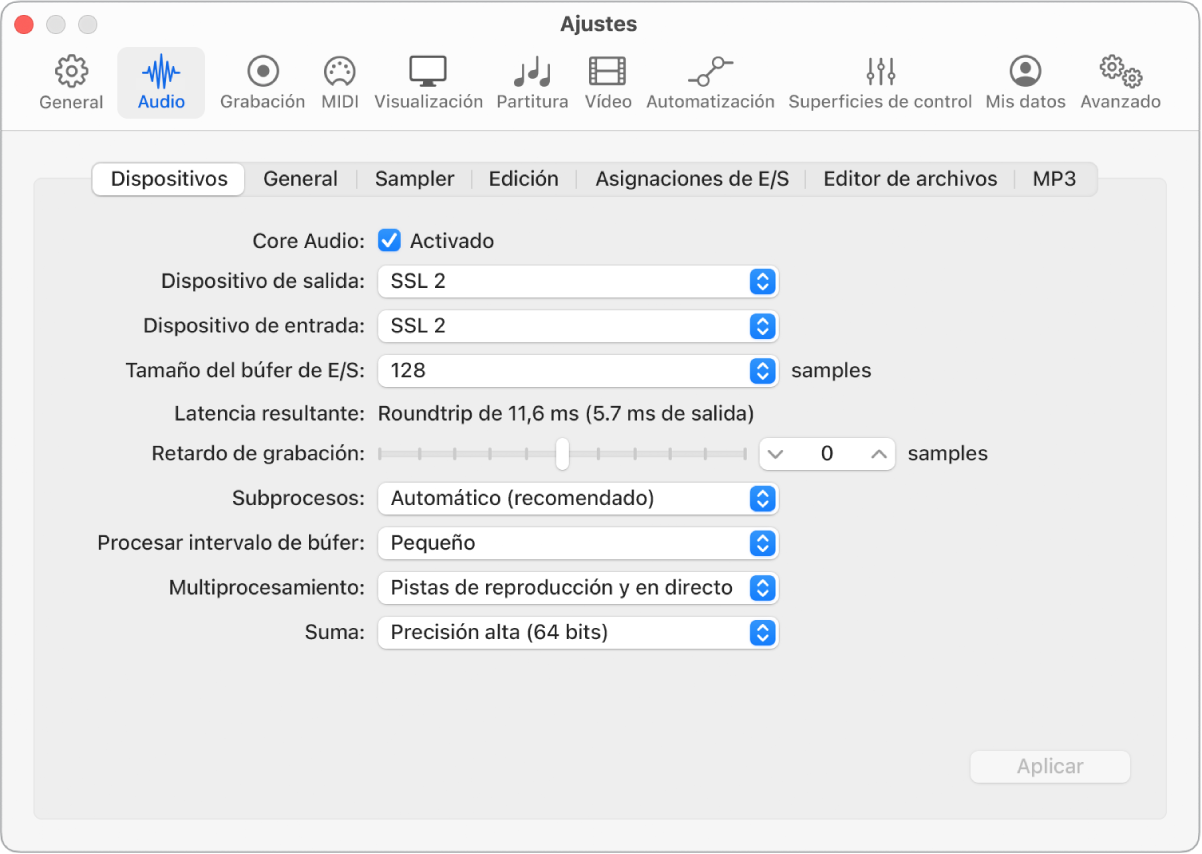Viewport: 1202px width, 854px height.
Task: Open the Editor de archivos tab
Action: [909, 179]
